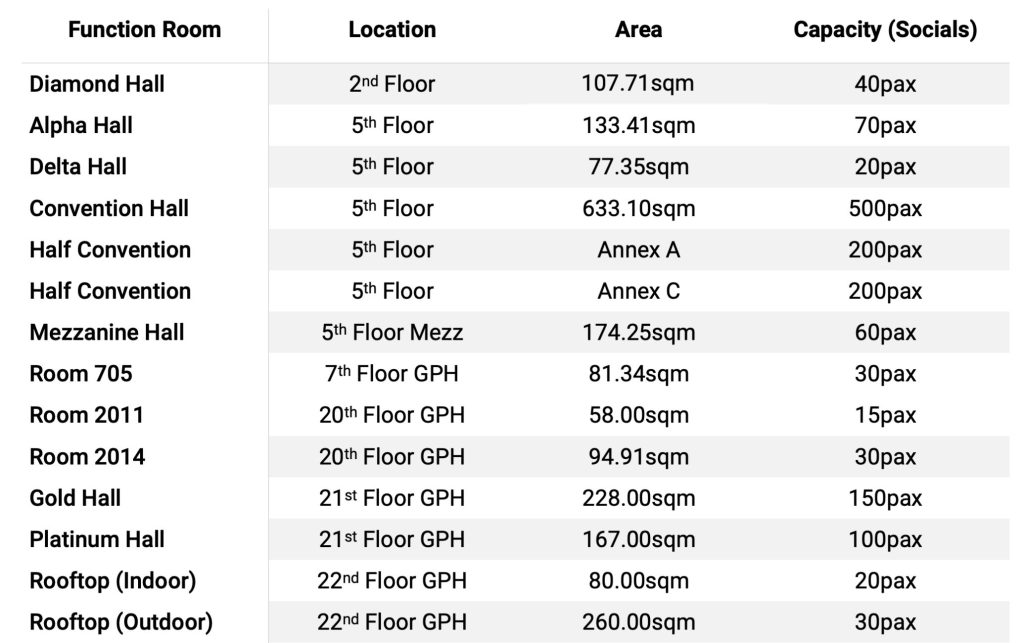Click the Annex A area cell

click(638, 250)
